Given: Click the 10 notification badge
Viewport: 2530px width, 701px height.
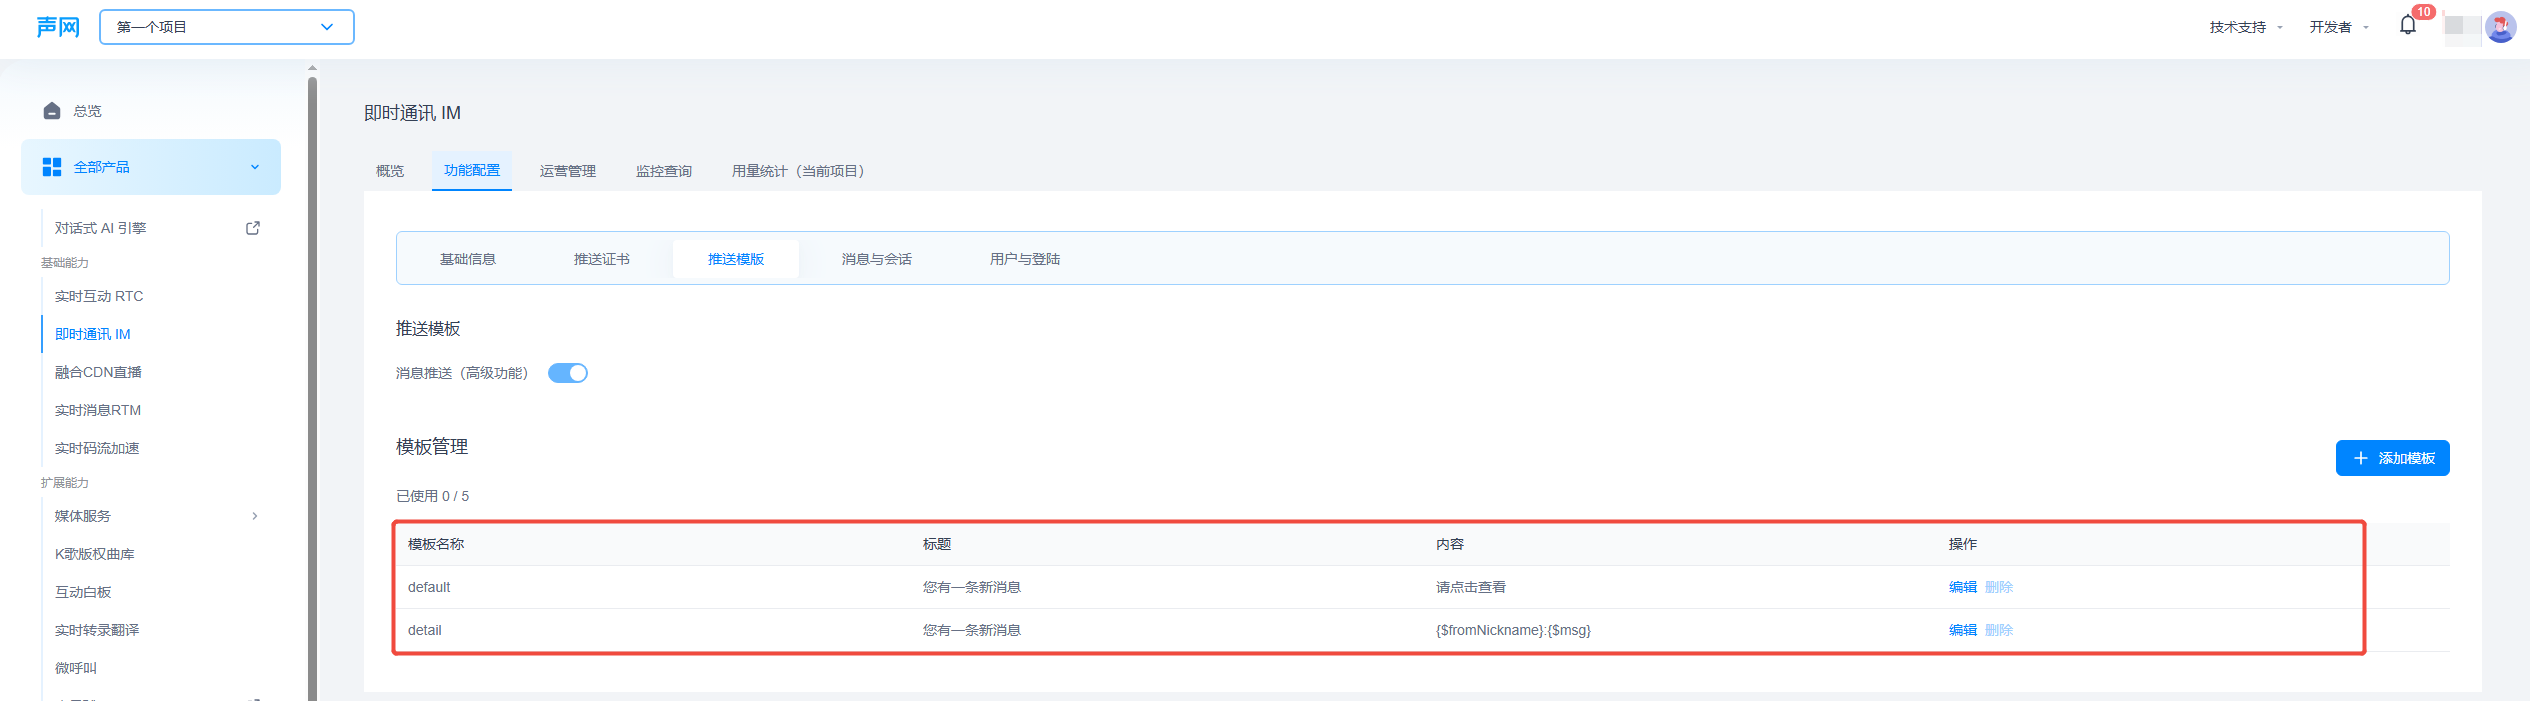Looking at the screenshot, I should pyautogui.click(x=2423, y=12).
